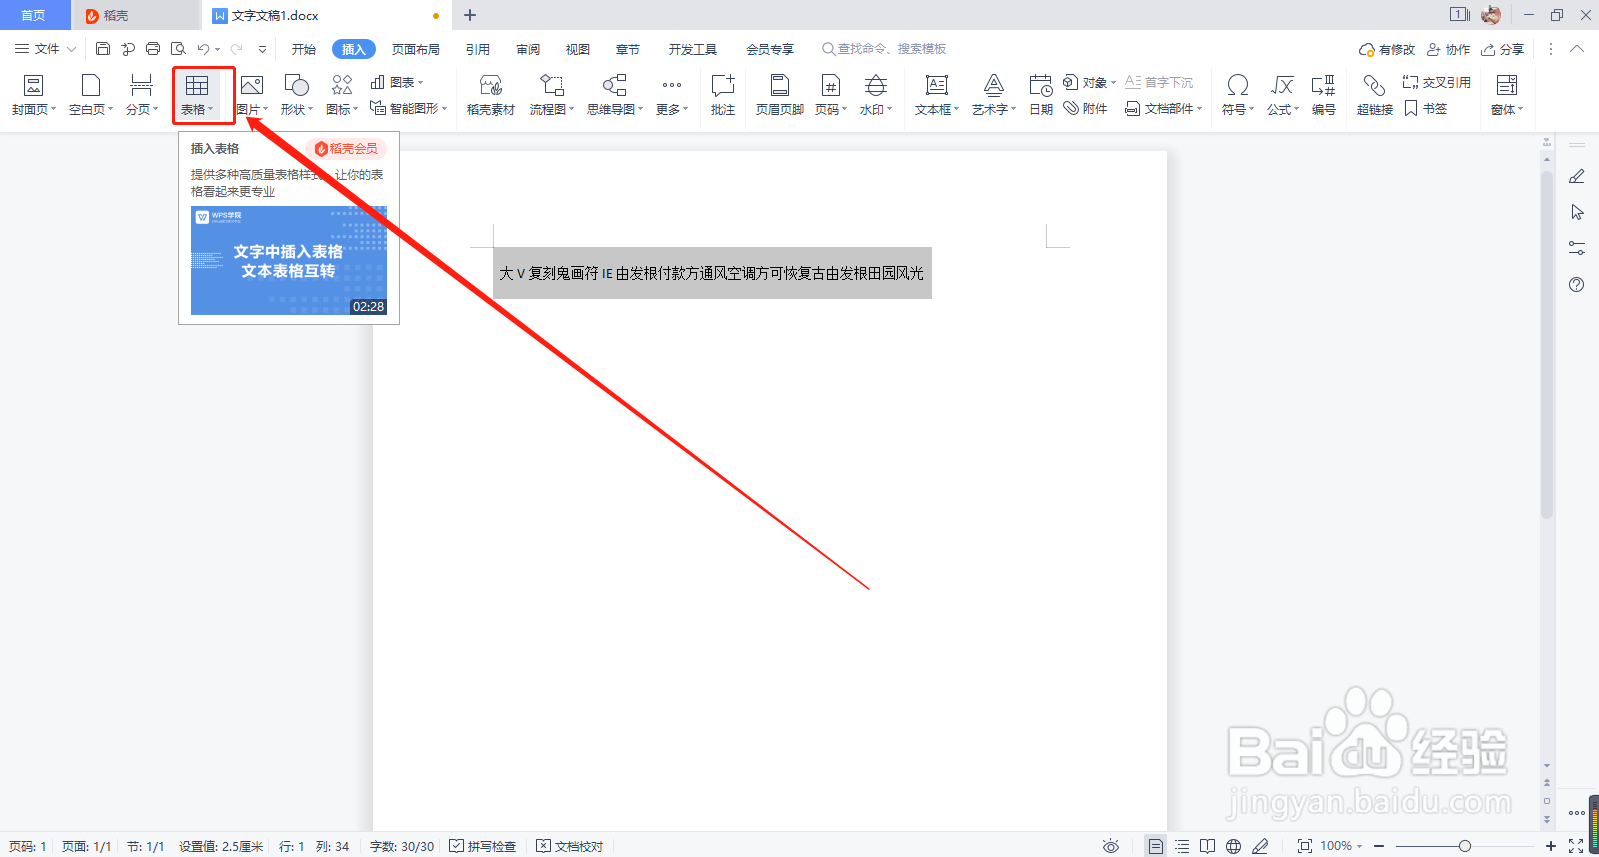Screen dimensions: 1599x857
Task: Click the 分页 page break icon
Action: [141, 85]
